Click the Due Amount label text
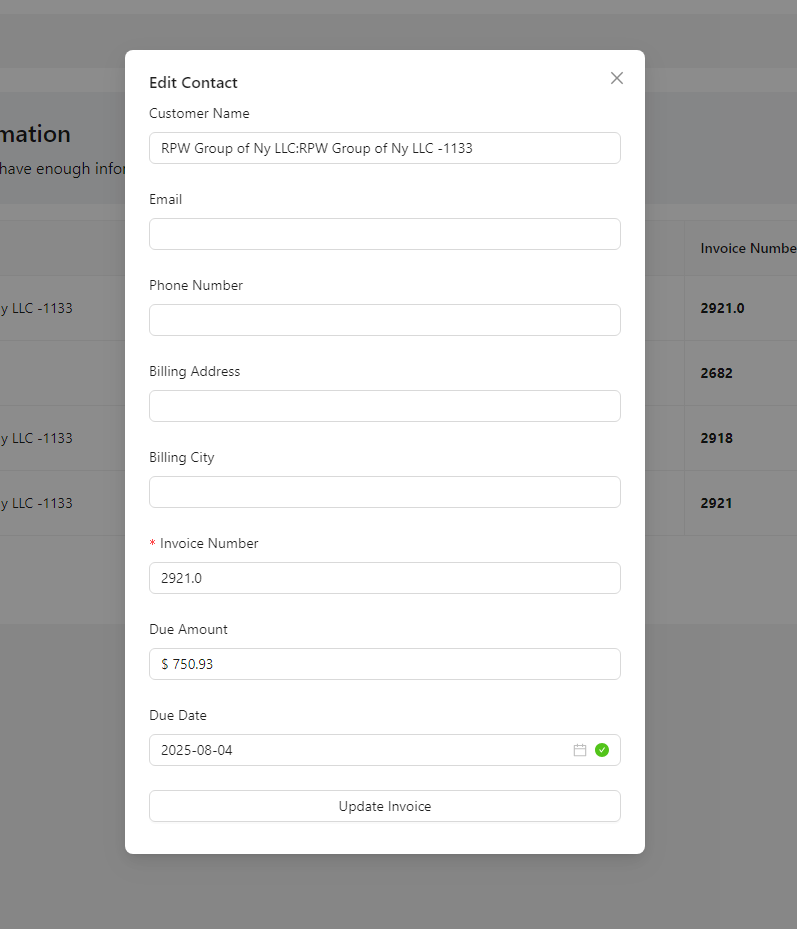This screenshot has width=797, height=929. click(x=188, y=629)
